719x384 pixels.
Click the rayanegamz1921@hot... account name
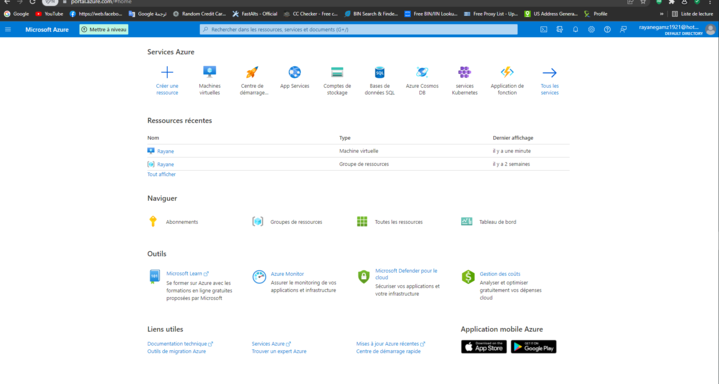click(669, 27)
